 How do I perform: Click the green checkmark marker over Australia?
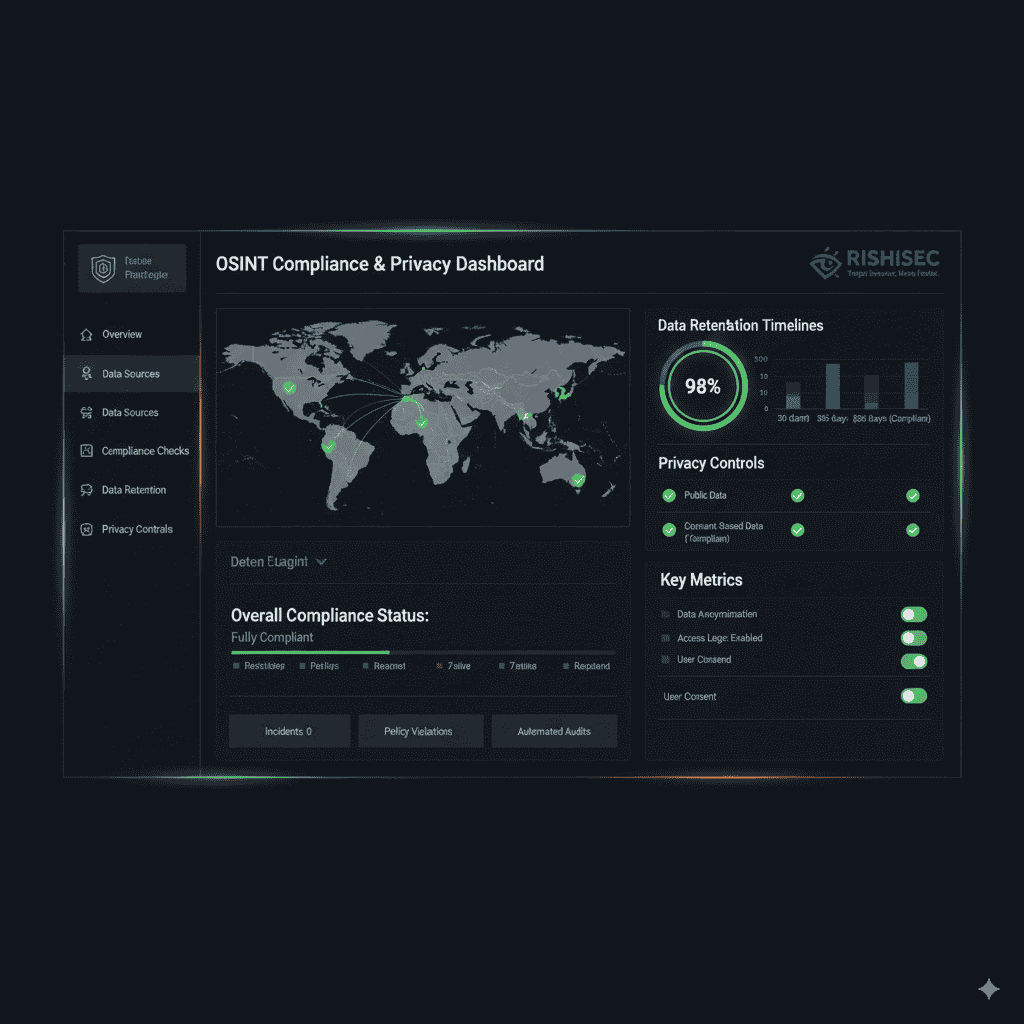point(577,481)
